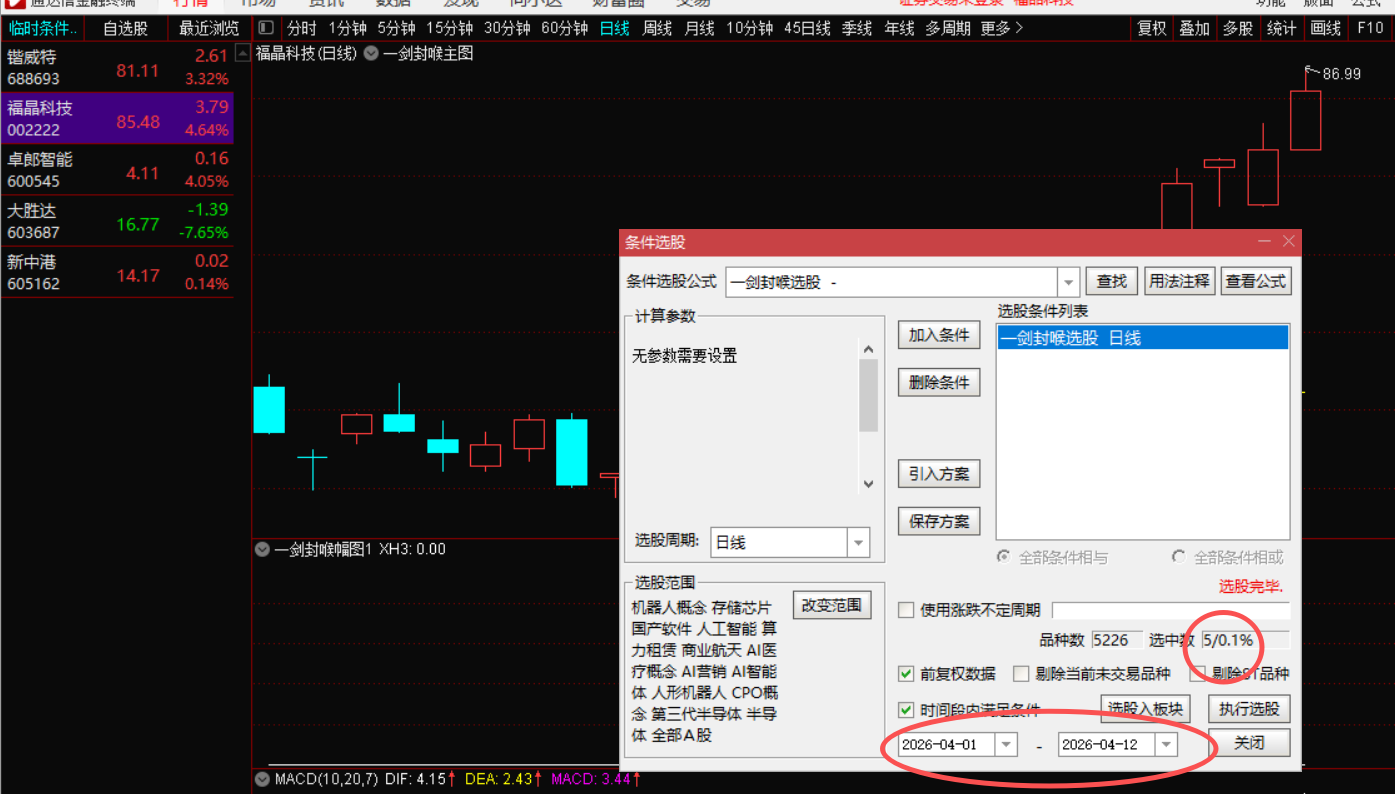This screenshot has height=794, width=1395.
Task: Select 分时 chart period
Action: click(301, 29)
